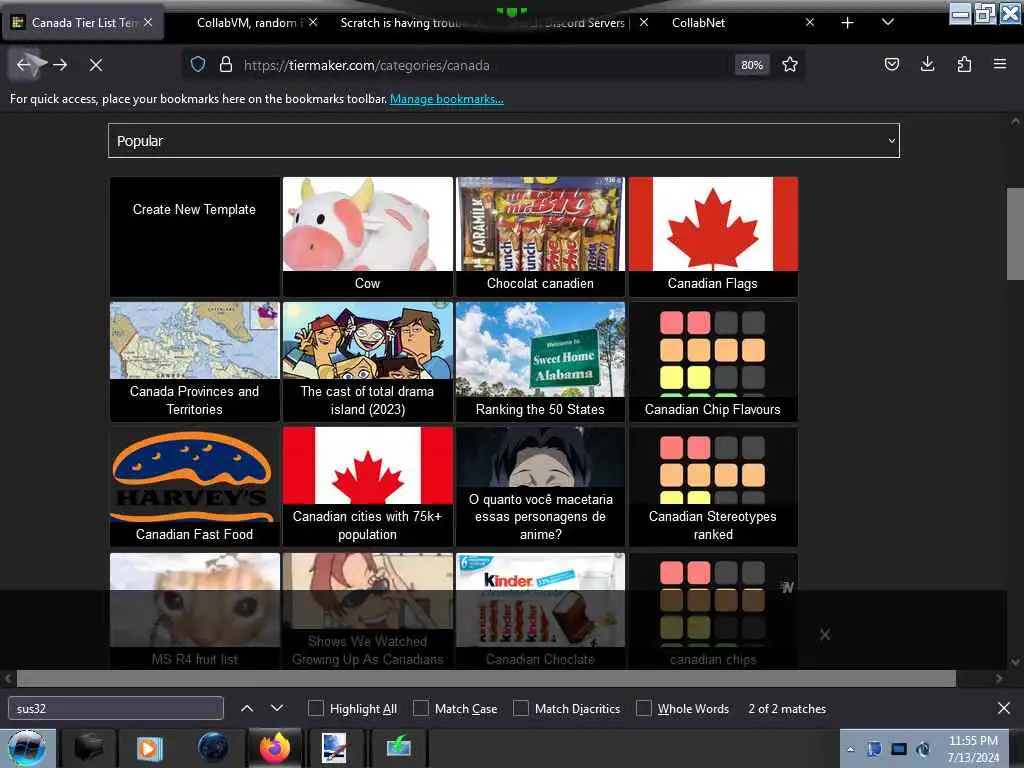Find next match arrow in find bar
This screenshot has height=768, width=1024.
(x=277, y=708)
